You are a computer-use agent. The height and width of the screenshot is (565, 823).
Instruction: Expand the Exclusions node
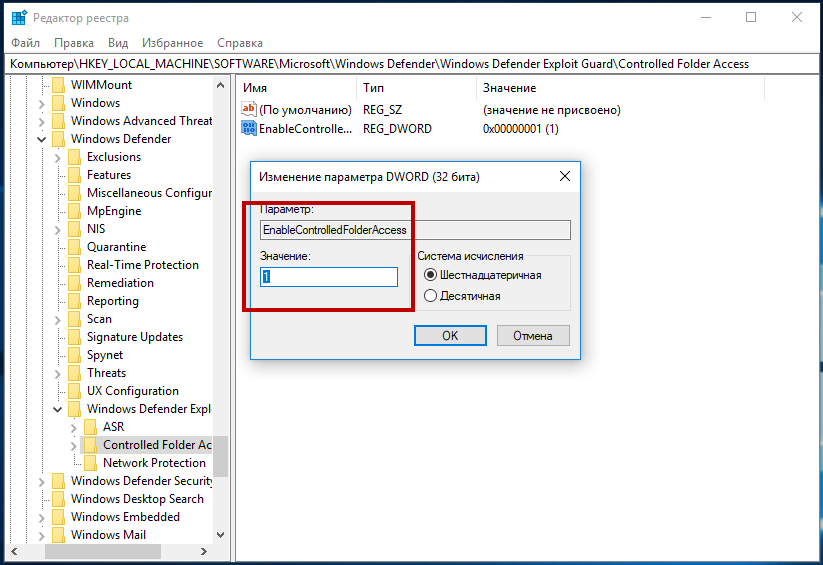tap(58, 158)
